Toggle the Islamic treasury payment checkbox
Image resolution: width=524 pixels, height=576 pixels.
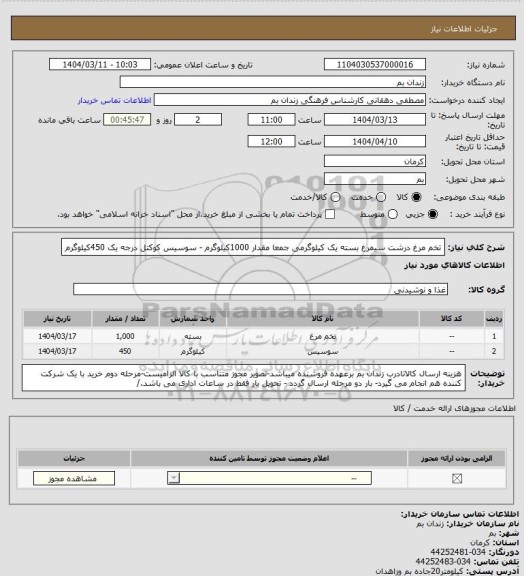coord(330,214)
